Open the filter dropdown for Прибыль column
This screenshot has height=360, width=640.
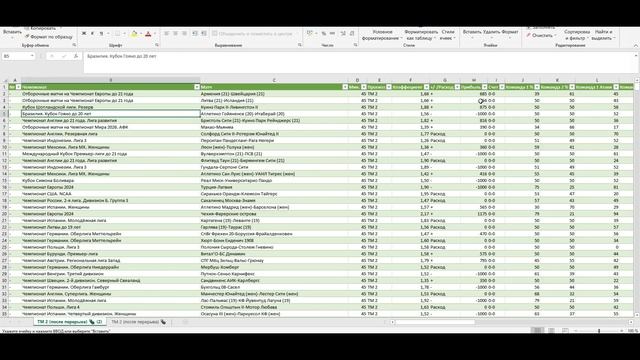tap(484, 87)
